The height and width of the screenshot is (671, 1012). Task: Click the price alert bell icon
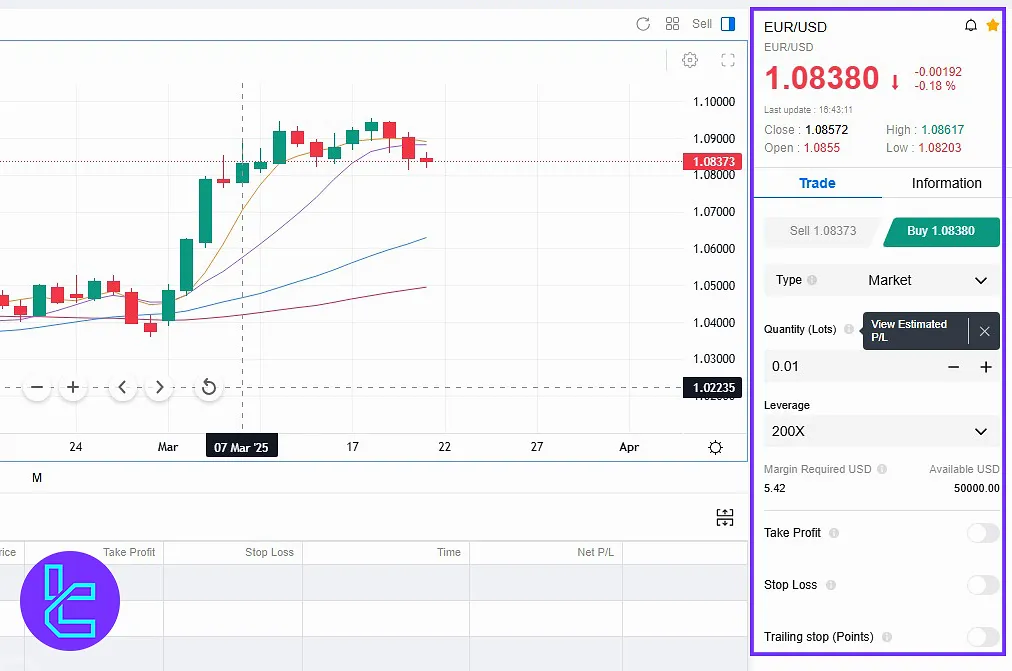[x=970, y=26]
